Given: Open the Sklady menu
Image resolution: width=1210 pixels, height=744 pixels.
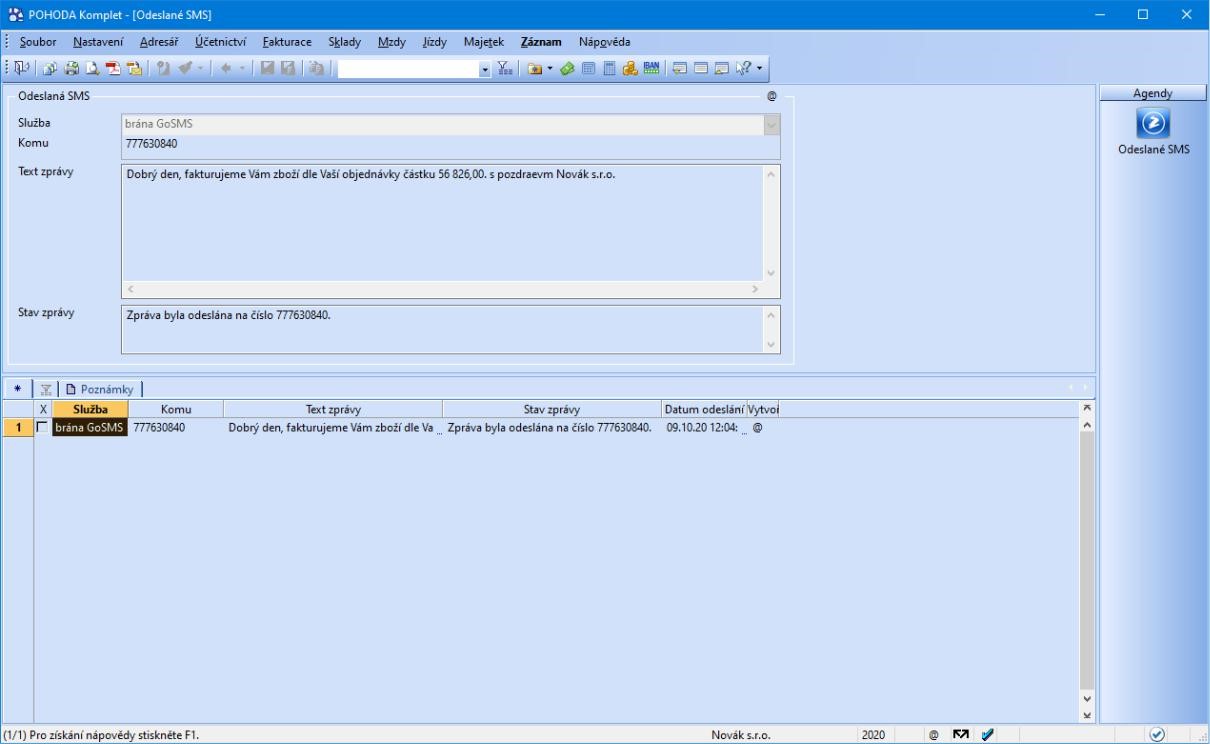Looking at the screenshot, I should pos(345,42).
